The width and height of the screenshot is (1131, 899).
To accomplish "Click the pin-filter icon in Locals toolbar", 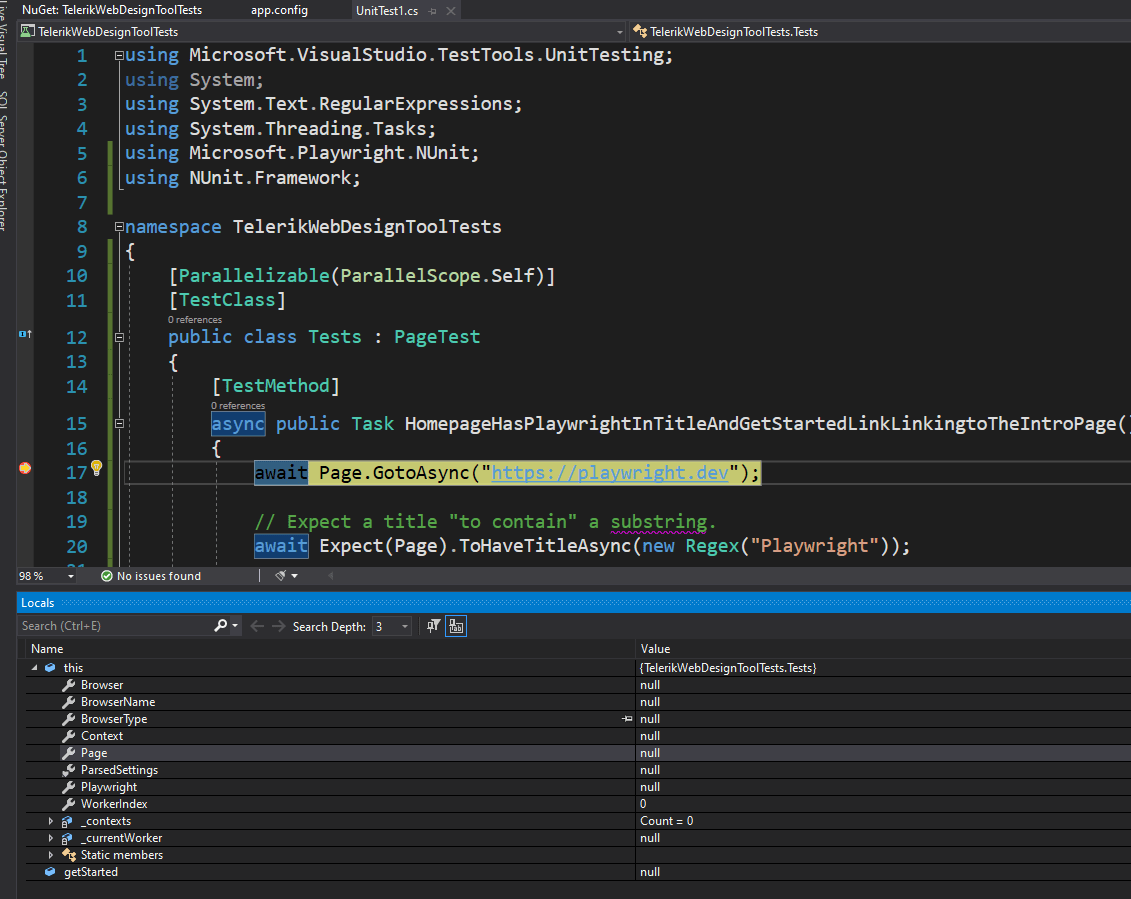I will point(434,626).
